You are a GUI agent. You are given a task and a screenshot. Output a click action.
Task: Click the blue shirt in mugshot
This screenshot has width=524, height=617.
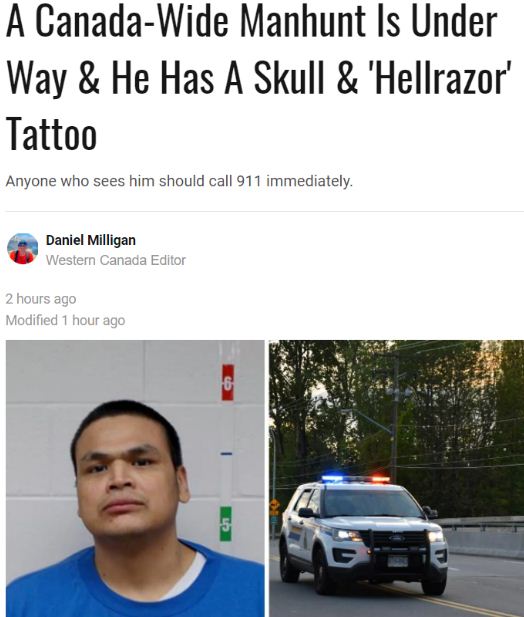[135, 581]
